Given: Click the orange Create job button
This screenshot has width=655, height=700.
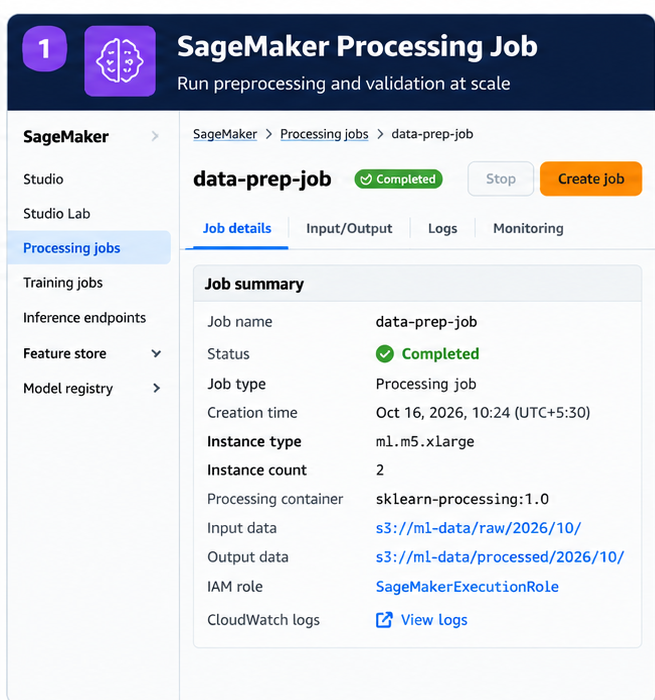Looking at the screenshot, I should click(x=591, y=179).
